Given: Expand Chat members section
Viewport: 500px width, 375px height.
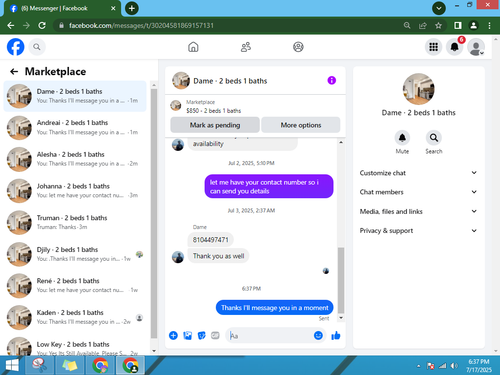Looking at the screenshot, I should click(x=418, y=192).
